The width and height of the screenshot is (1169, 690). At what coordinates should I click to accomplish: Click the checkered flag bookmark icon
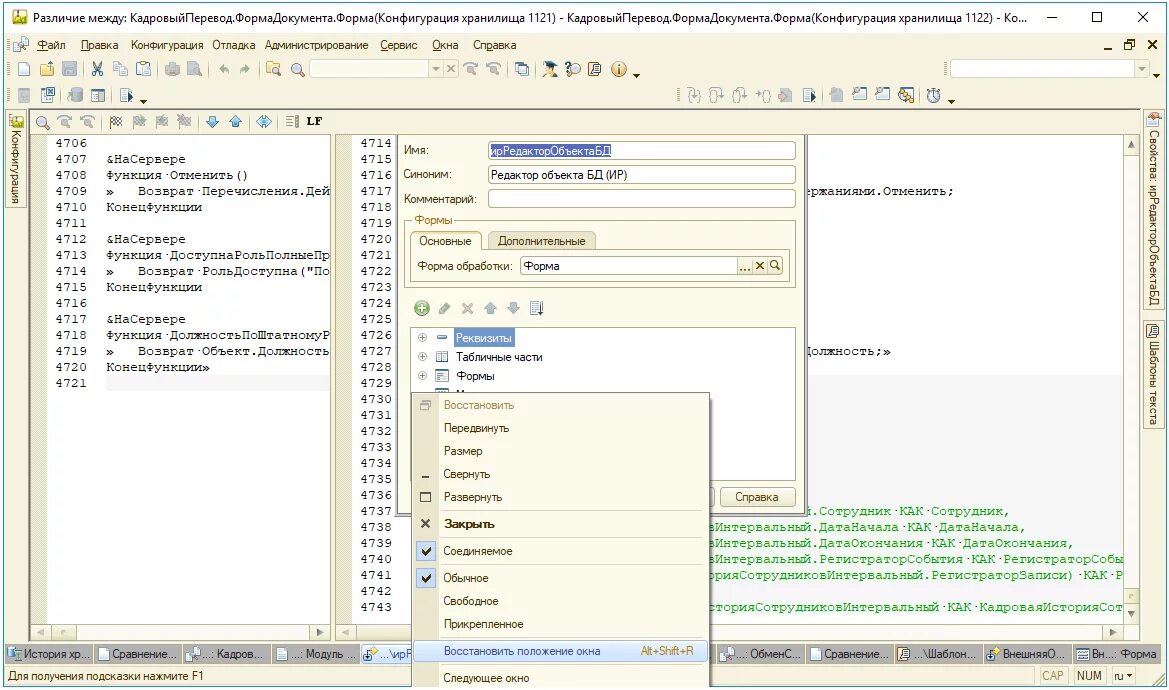[116, 121]
